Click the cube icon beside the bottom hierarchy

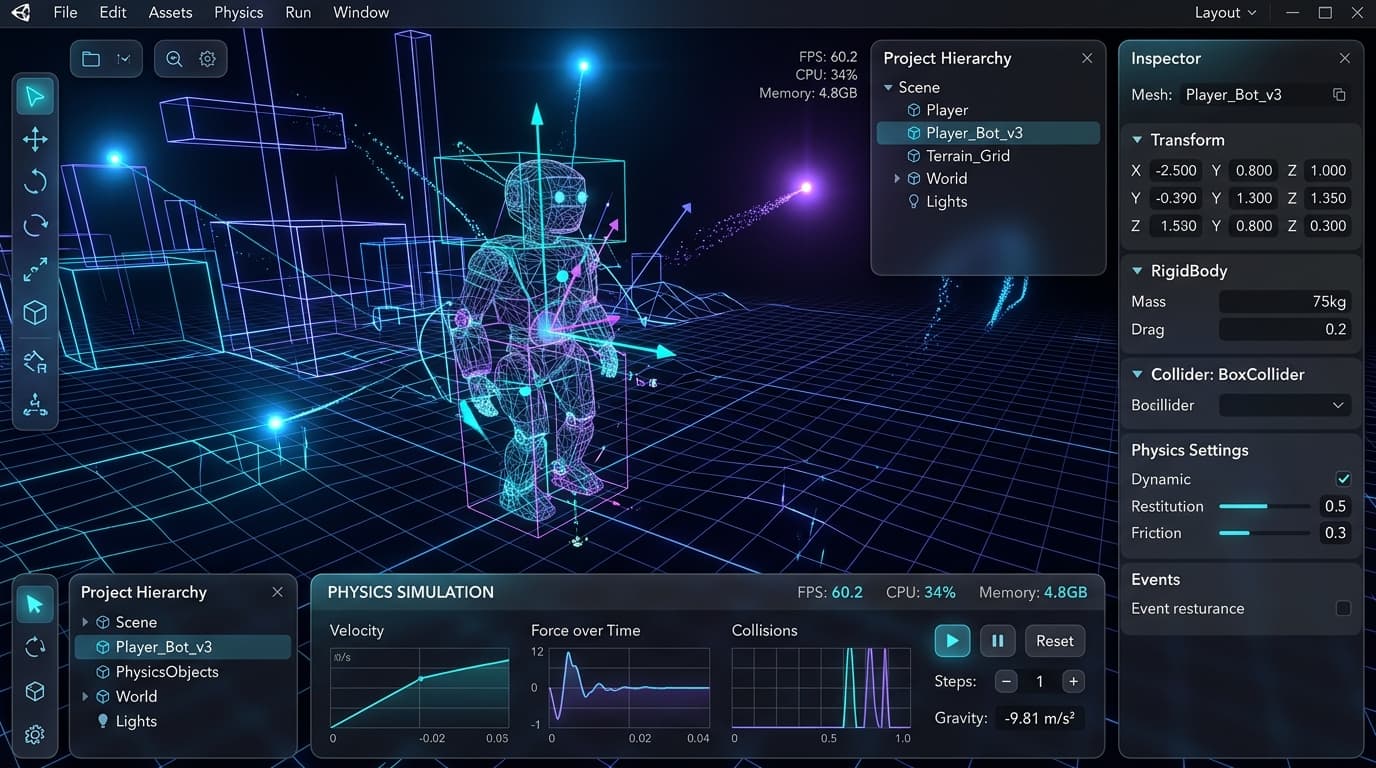coord(35,691)
